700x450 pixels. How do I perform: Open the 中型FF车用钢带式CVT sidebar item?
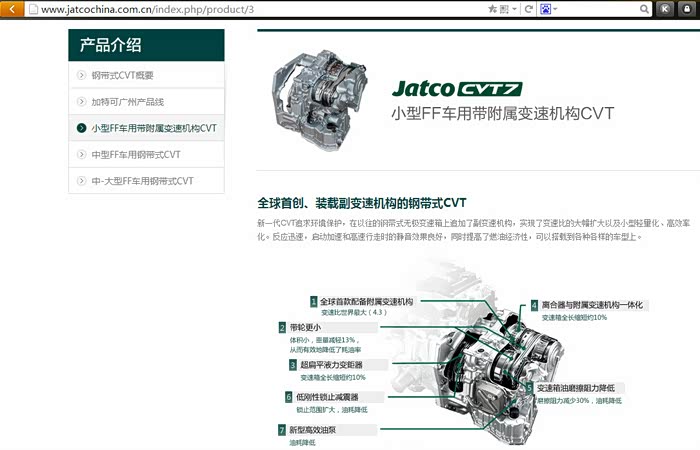[146, 154]
